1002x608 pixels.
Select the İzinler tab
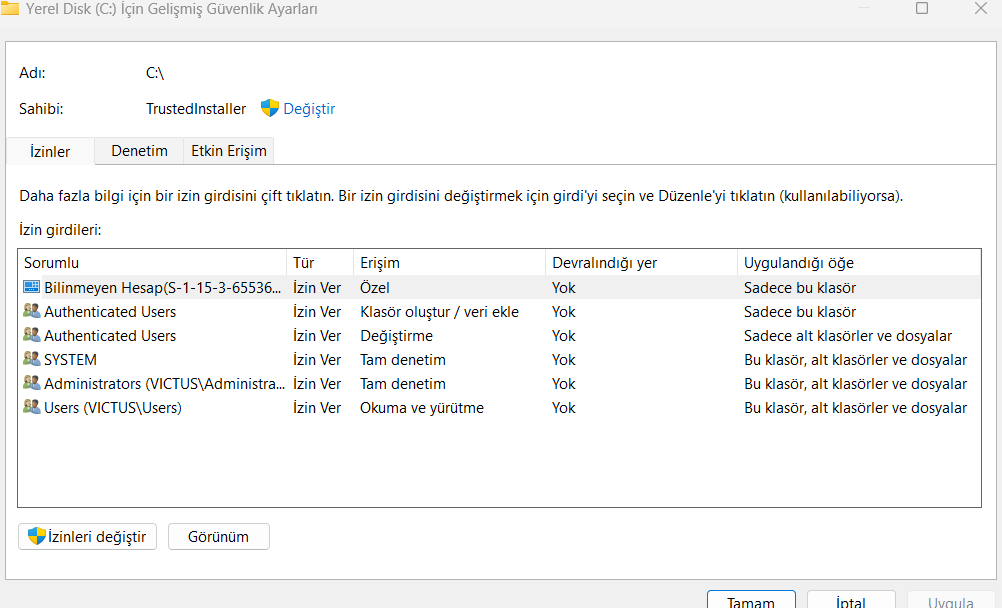point(49,151)
